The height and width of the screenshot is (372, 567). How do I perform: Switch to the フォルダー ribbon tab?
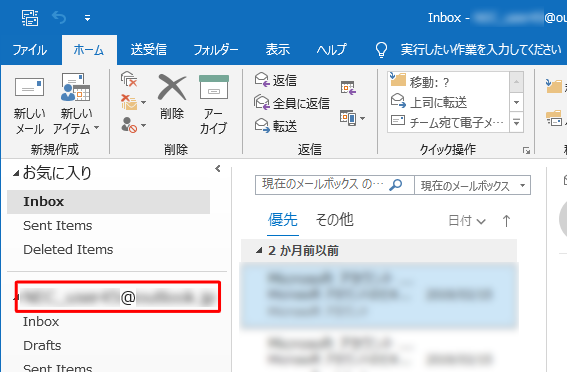tap(216, 50)
